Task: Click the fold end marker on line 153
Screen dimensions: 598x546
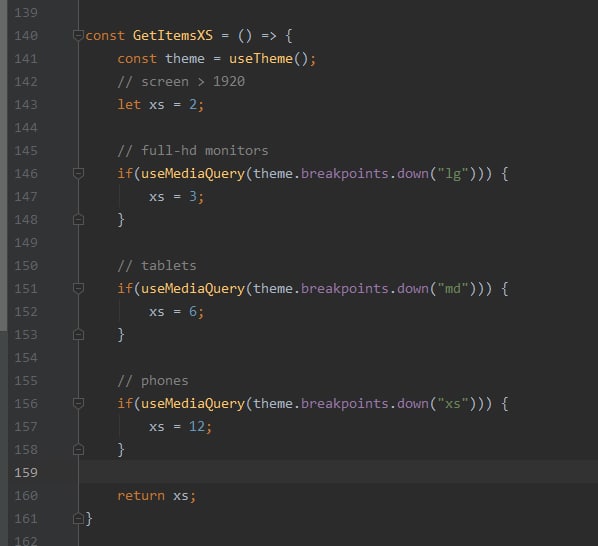Action: pyautogui.click(x=78, y=334)
